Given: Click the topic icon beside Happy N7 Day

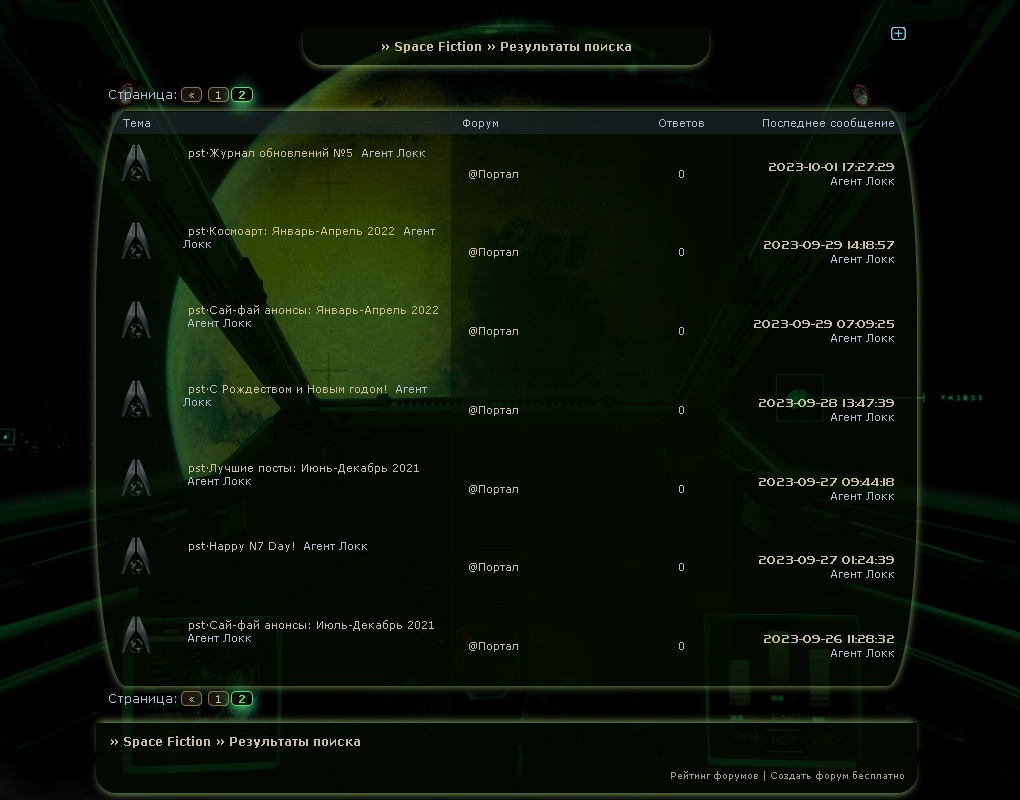Looking at the screenshot, I should [x=136, y=555].
